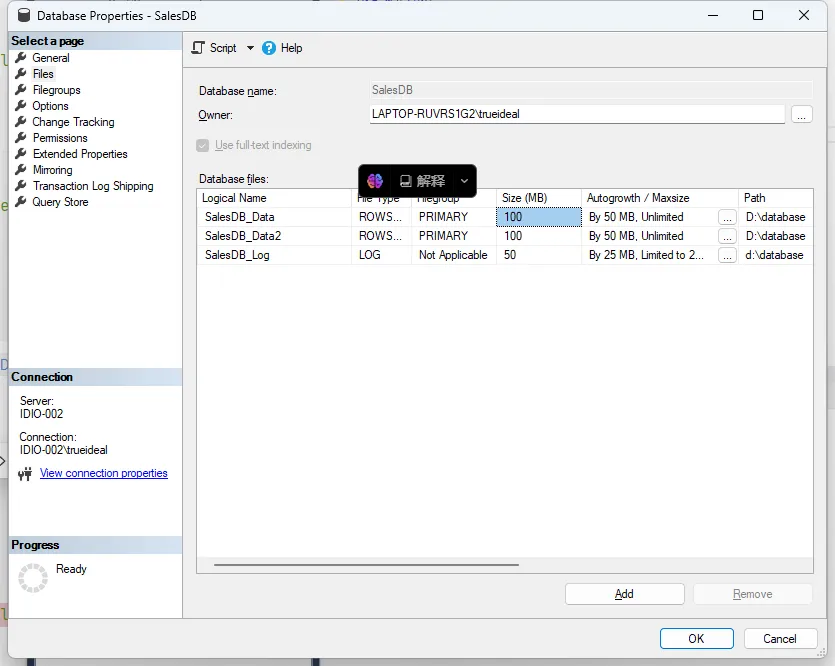Click the purple brain icon on floating toolbar
Screen dimensions: 835x666
pos(375,181)
